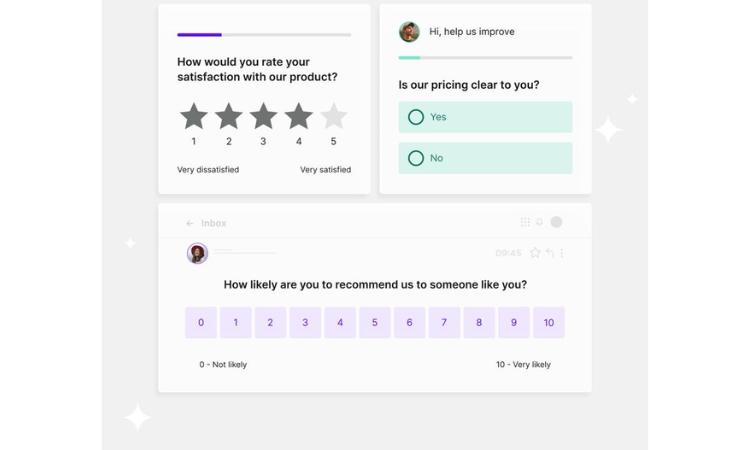Screen dimensions: 750x450
Task: Click the first star rating
Action: tap(194, 117)
